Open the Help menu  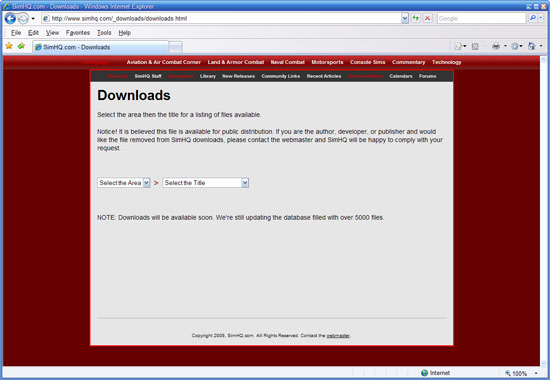coord(125,33)
